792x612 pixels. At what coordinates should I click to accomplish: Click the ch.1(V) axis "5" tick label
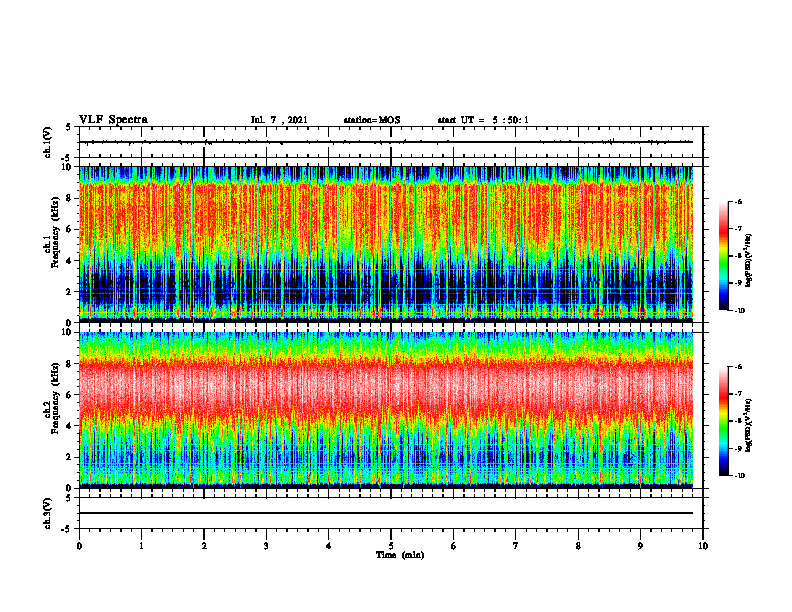[x=69, y=127]
